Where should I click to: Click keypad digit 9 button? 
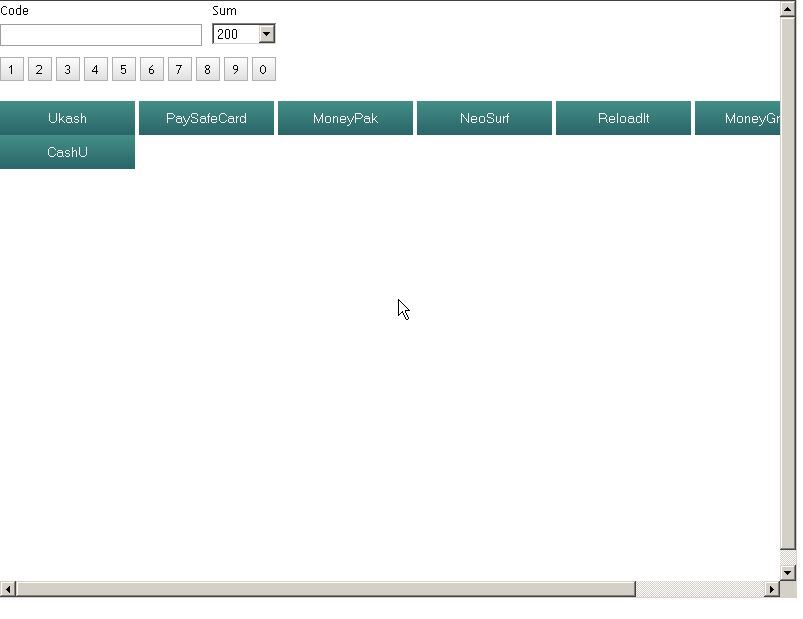(236, 69)
